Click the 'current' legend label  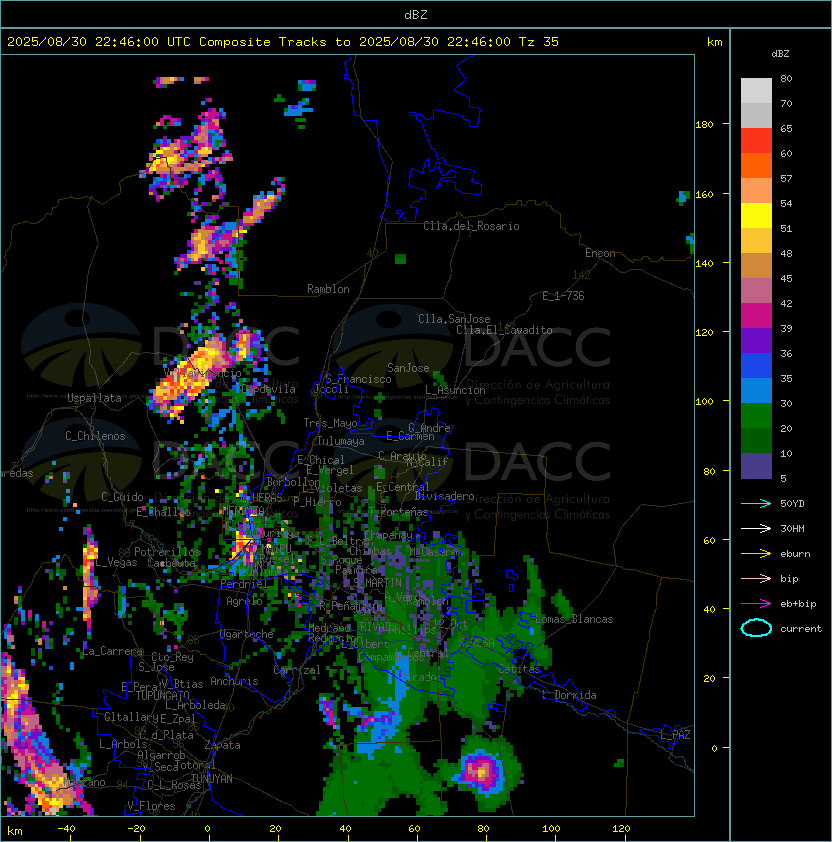pos(801,629)
